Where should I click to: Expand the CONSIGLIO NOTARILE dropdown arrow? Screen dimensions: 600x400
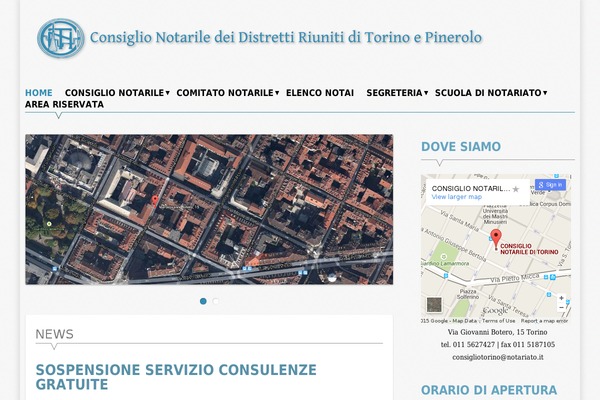pyautogui.click(x=167, y=93)
